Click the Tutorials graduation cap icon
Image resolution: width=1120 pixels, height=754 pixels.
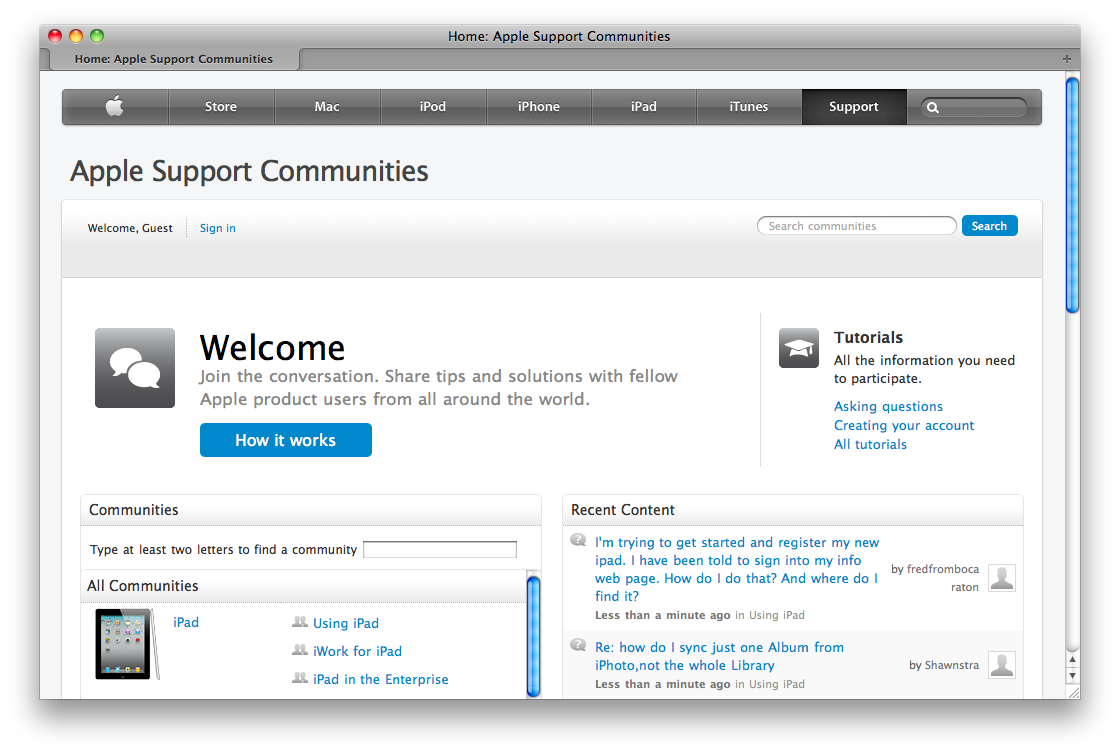pyautogui.click(x=799, y=348)
